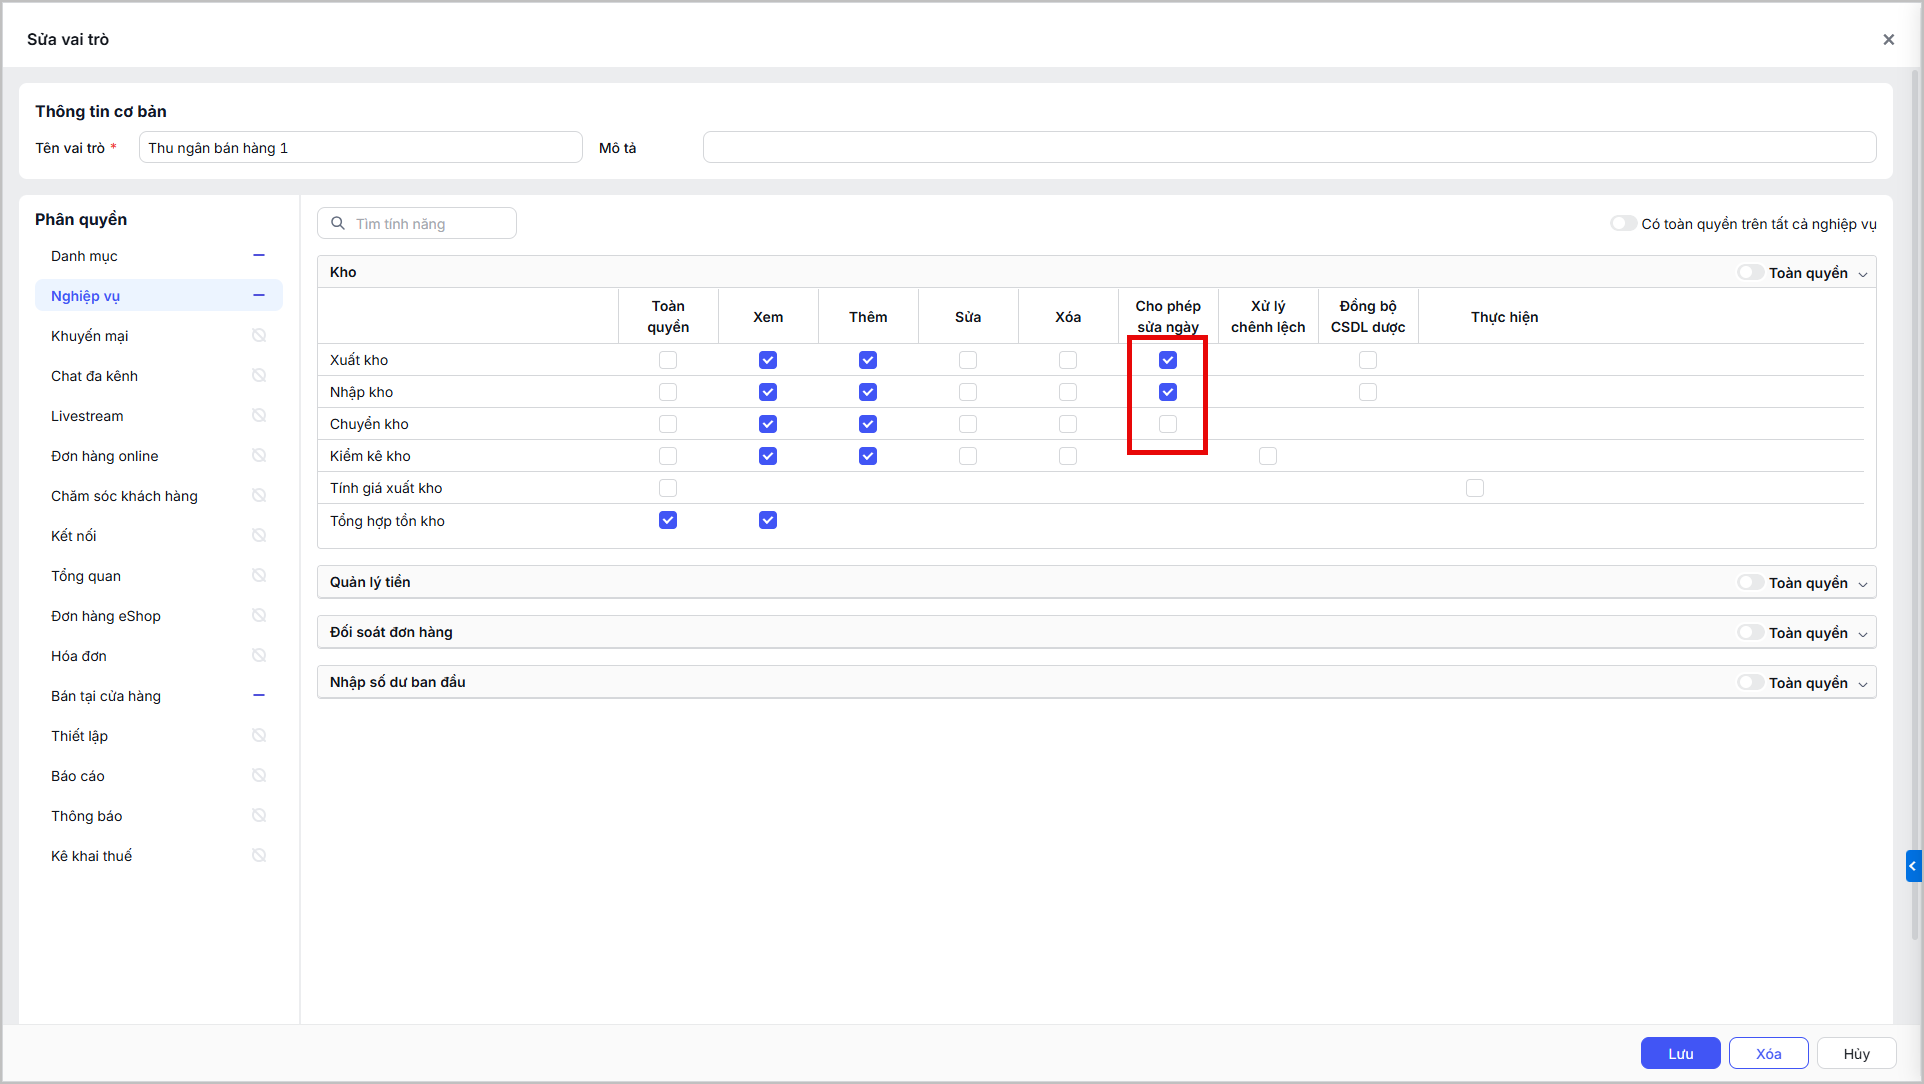Uncheck Xem permission for Xuất kho
Viewport: 1924px width, 1084px height.
768,360
